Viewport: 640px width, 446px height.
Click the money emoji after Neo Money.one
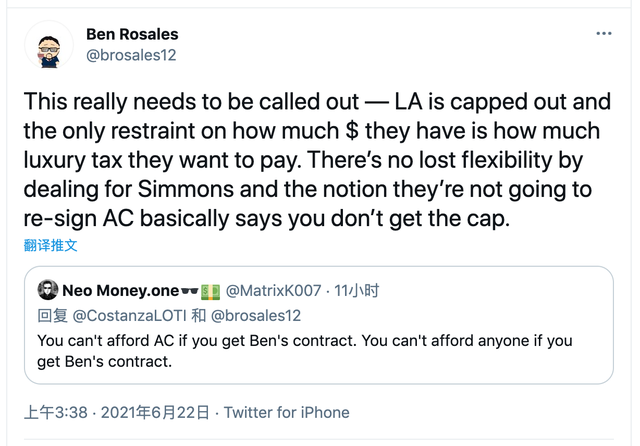coord(210,290)
